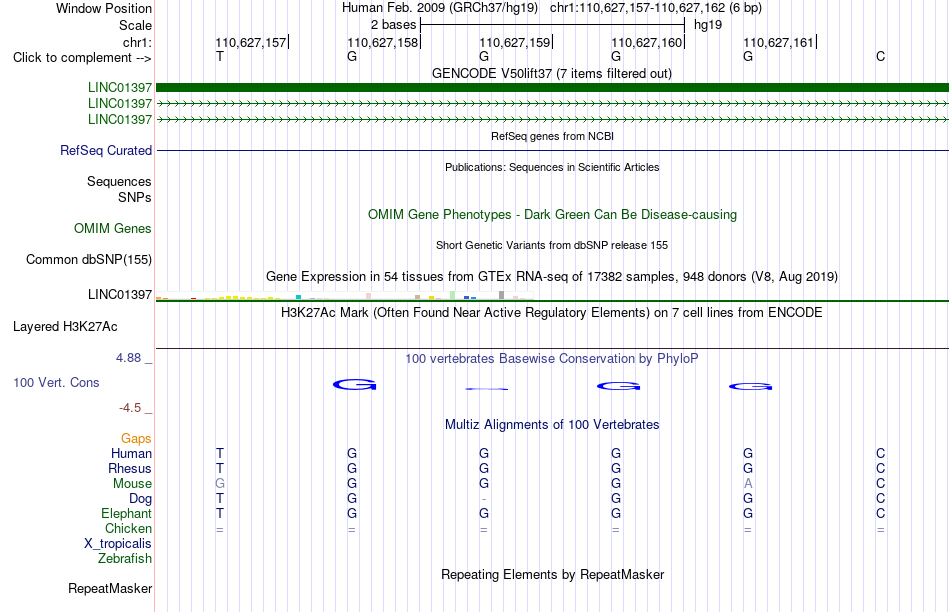Viewport: 950px width, 612px height.
Task: Click the dash gap in the Dog row
Action: coord(483,499)
